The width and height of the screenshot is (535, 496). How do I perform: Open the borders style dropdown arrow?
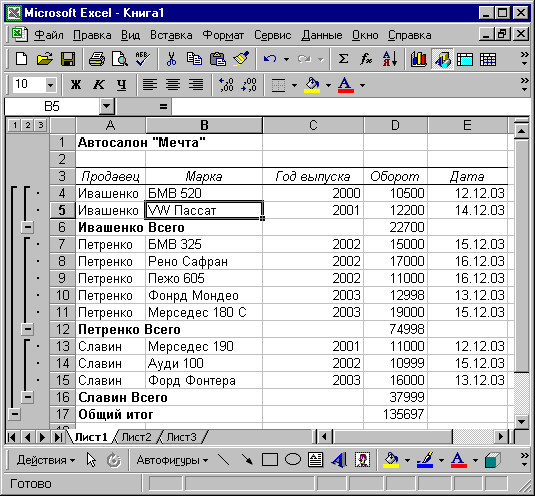coord(294,85)
